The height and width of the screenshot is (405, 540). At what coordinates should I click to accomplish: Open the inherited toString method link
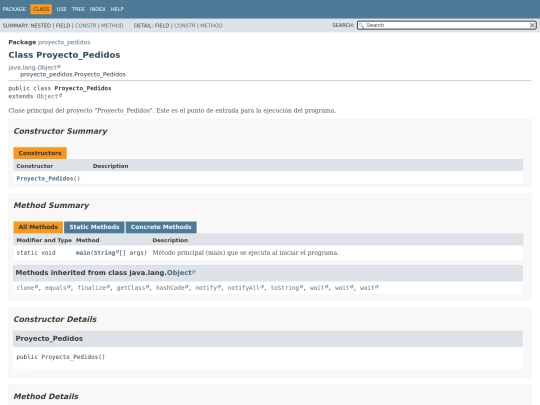(287, 288)
